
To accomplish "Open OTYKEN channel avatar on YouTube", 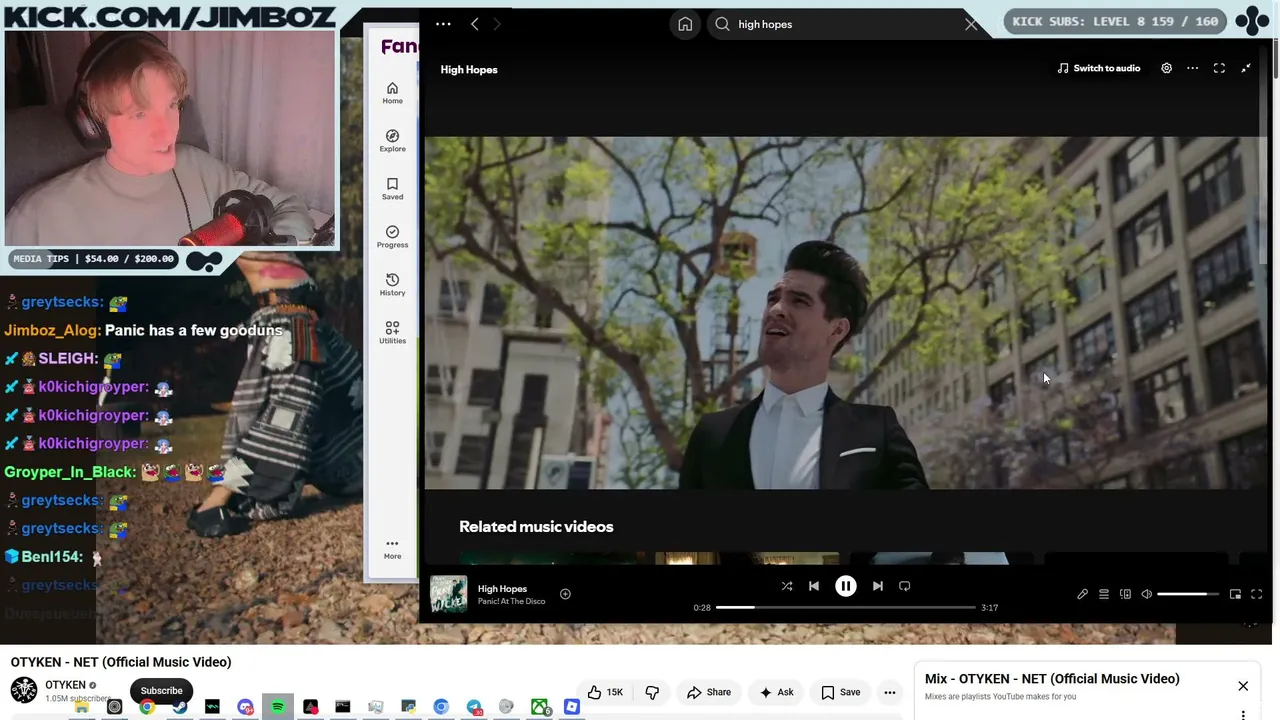I will point(24,690).
